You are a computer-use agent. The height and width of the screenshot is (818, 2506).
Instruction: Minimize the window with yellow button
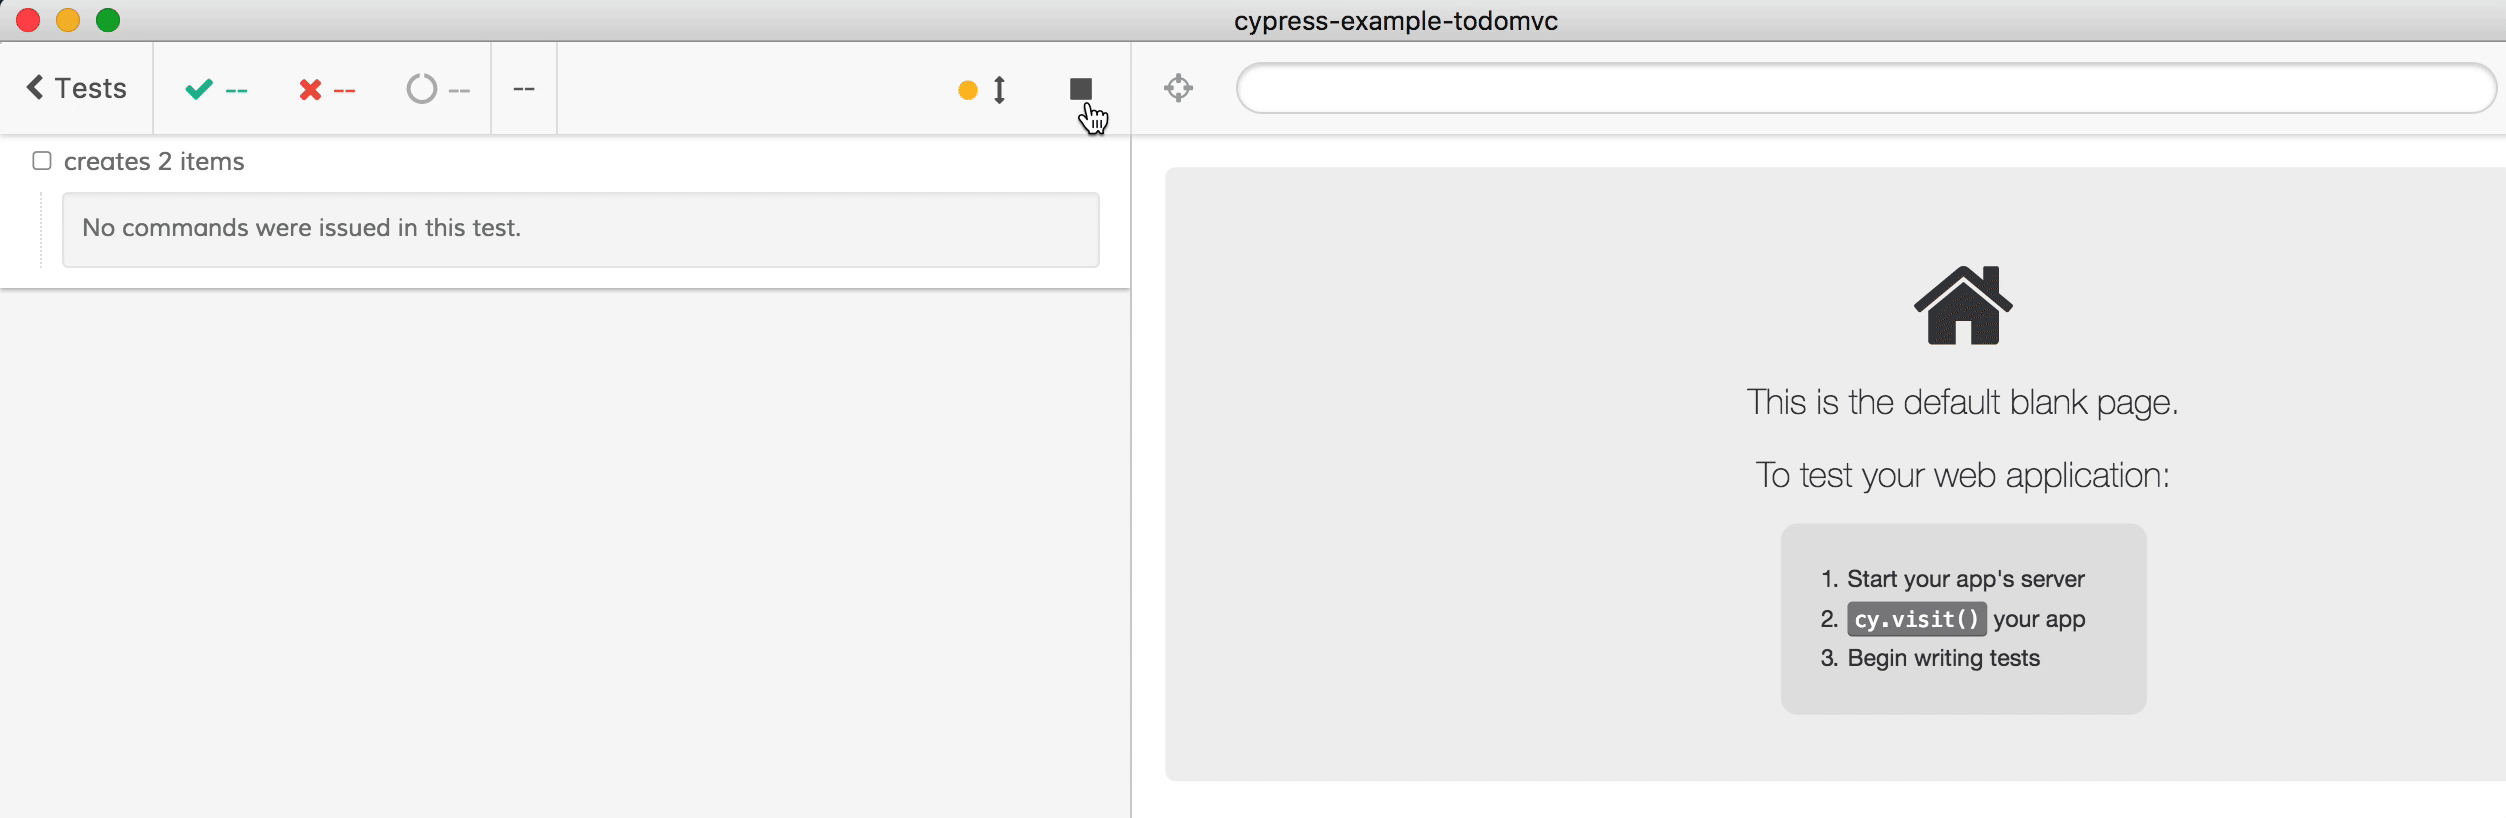point(68,20)
